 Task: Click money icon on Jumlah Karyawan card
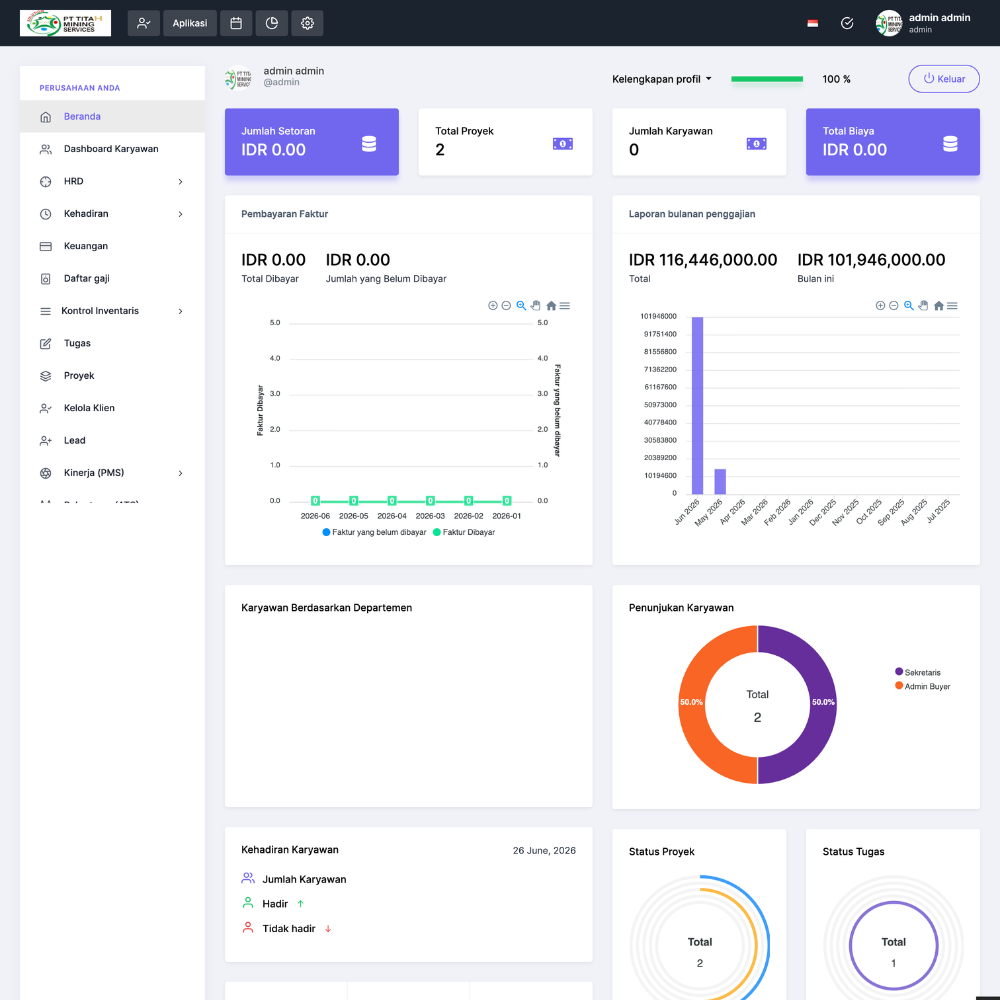pos(756,144)
